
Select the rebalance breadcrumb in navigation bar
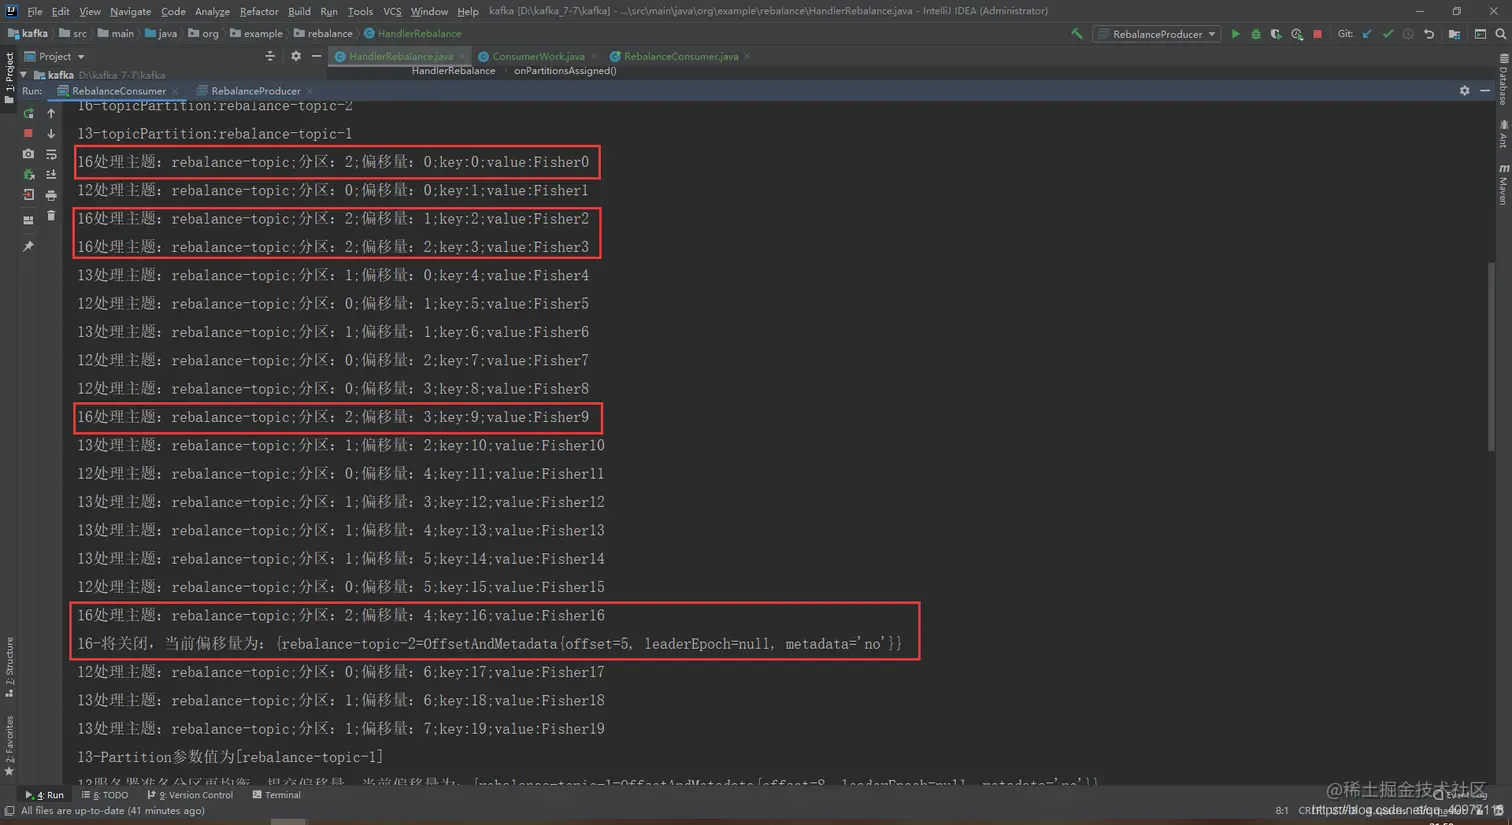323,34
